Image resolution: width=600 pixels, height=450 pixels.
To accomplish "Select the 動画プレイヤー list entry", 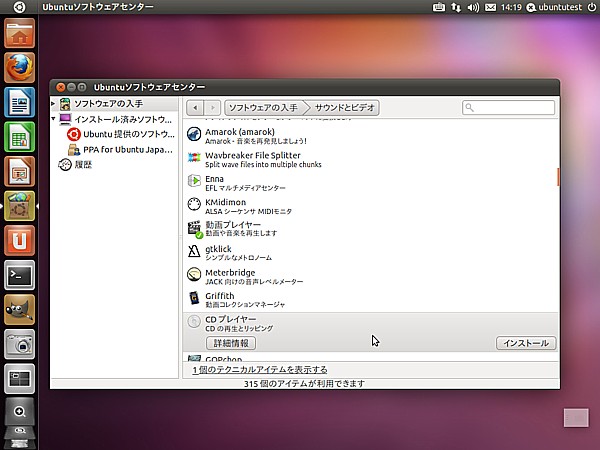I will pyautogui.click(x=369, y=228).
